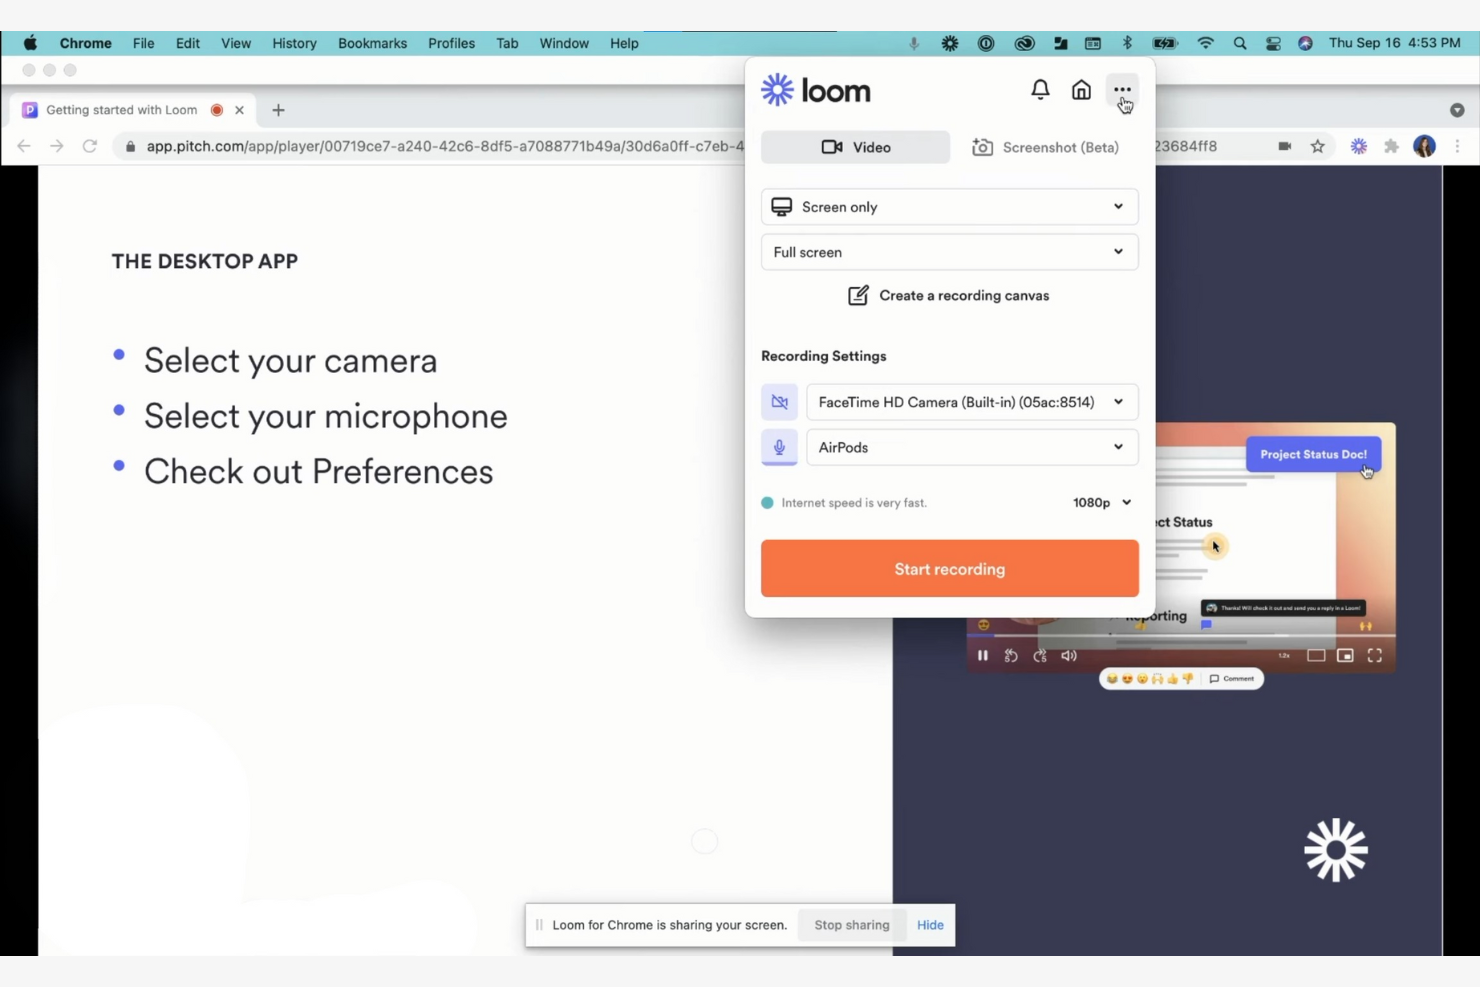Image resolution: width=1480 pixels, height=987 pixels.
Task: Open Chrome extensions puzzle icon
Action: [x=1391, y=146]
